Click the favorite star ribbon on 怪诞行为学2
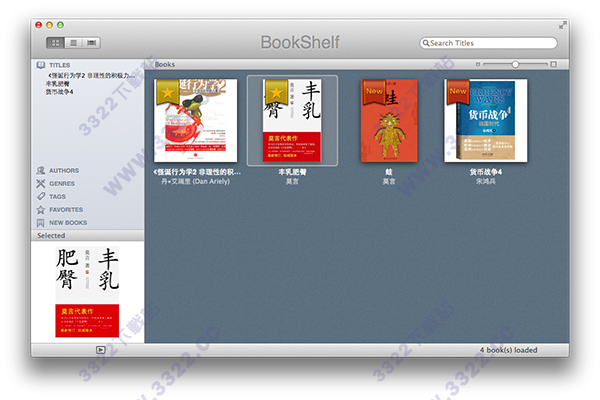Image resolution: width=600 pixels, height=400 pixels. tap(168, 92)
